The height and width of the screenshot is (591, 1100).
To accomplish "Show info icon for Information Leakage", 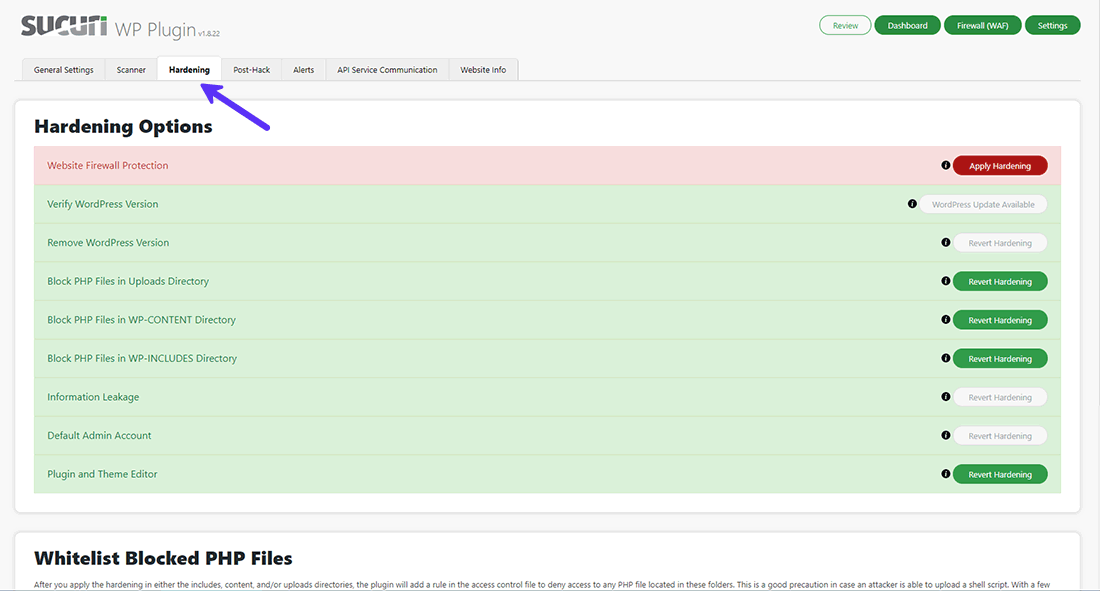I will (x=946, y=397).
